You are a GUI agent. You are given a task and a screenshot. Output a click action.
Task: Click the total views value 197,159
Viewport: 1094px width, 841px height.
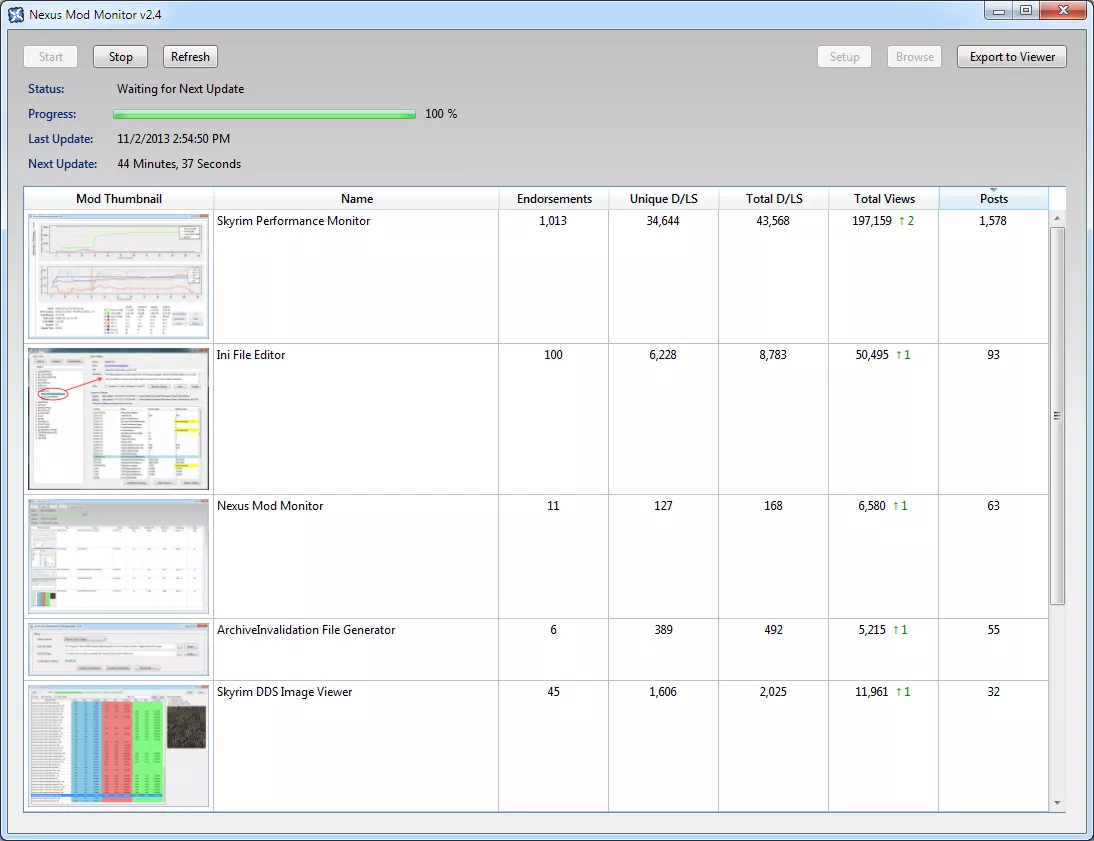tap(871, 221)
